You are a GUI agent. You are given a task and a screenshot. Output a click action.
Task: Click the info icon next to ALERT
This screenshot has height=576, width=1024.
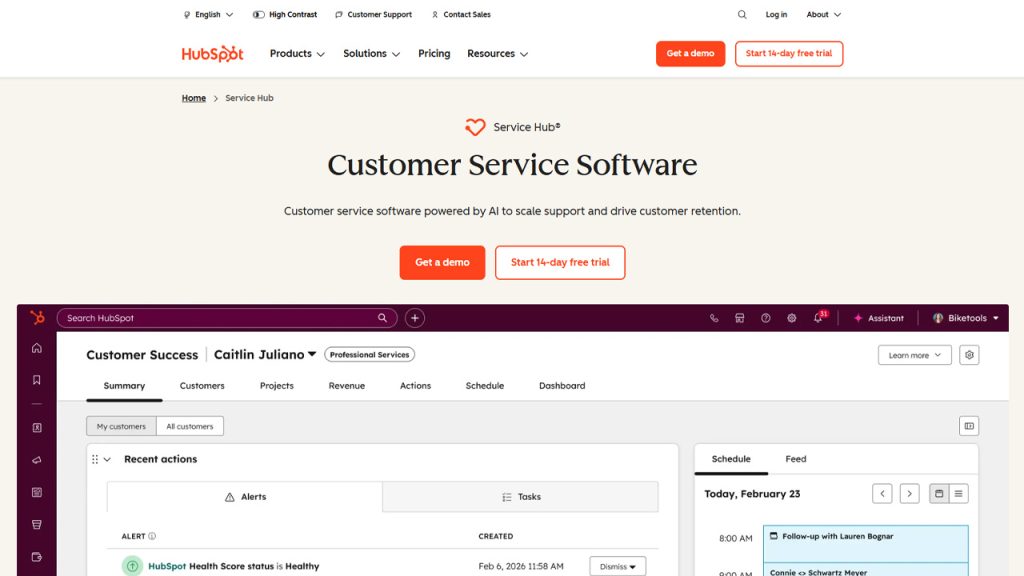coord(152,536)
